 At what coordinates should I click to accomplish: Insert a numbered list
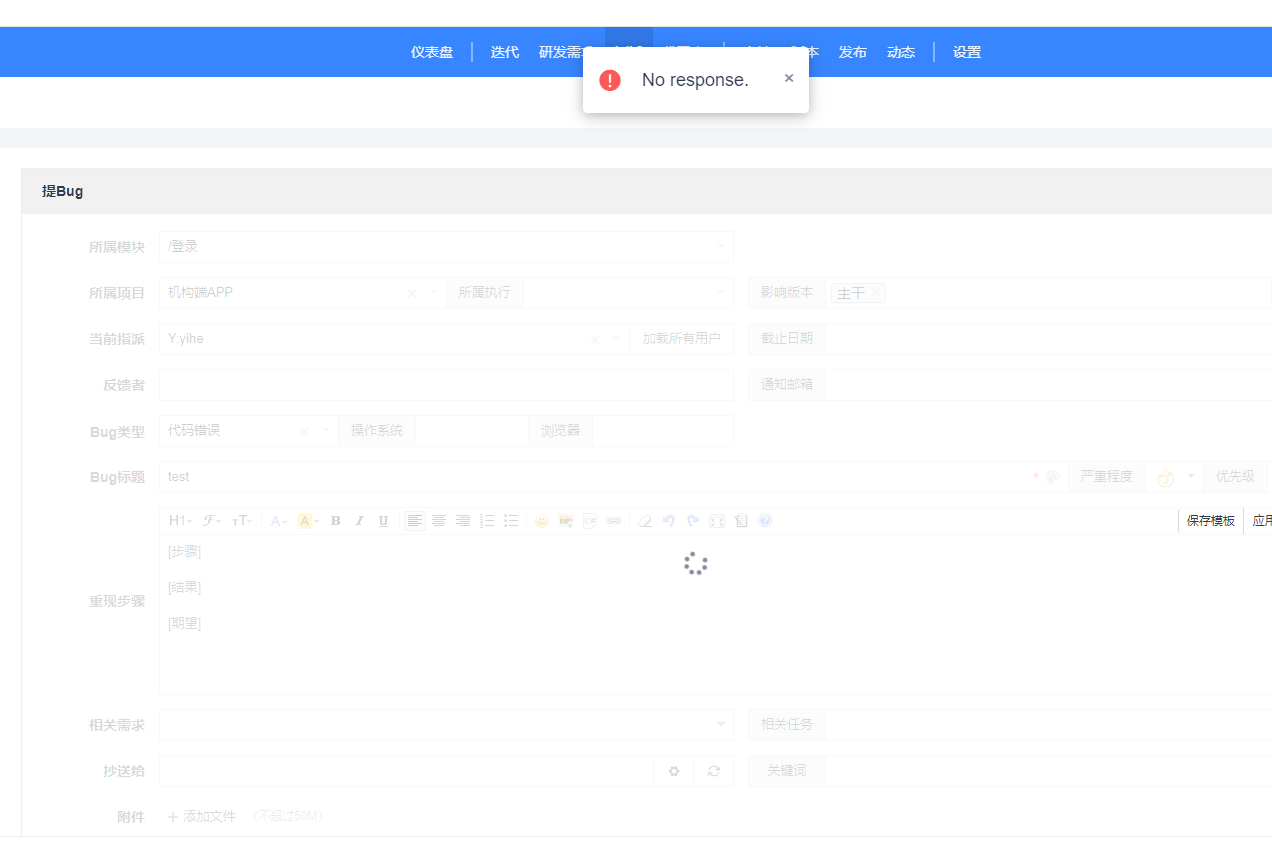488,521
